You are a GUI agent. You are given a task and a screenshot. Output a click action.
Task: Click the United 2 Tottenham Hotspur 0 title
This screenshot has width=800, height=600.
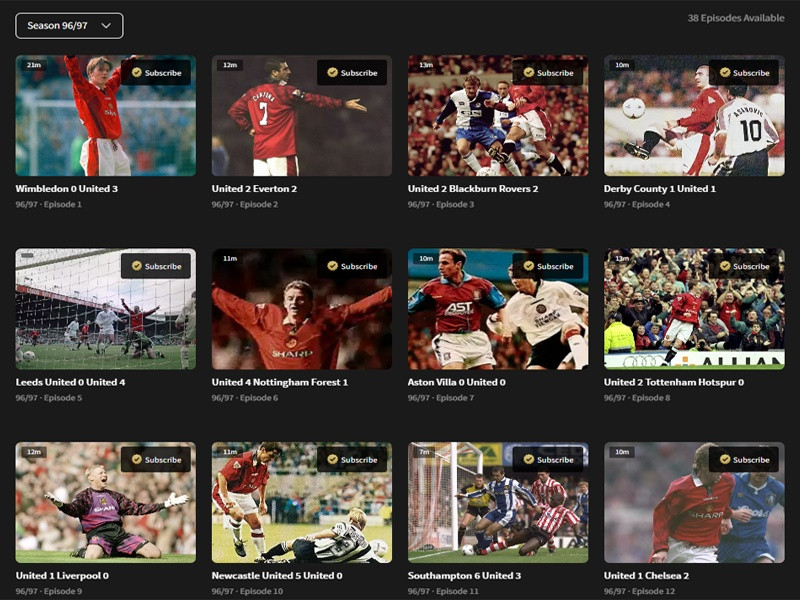pyautogui.click(x=674, y=382)
